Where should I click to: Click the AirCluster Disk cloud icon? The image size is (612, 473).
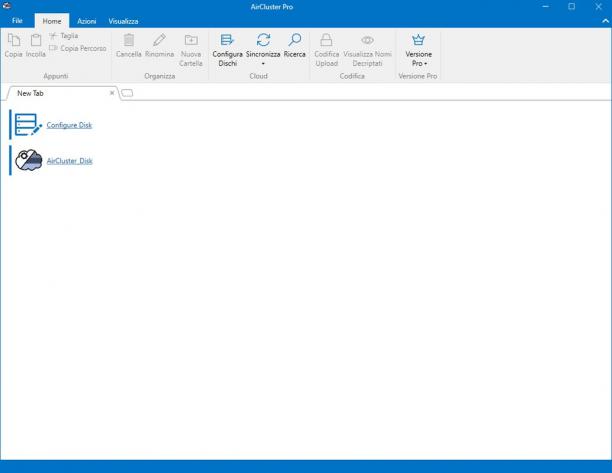pyautogui.click(x=28, y=160)
